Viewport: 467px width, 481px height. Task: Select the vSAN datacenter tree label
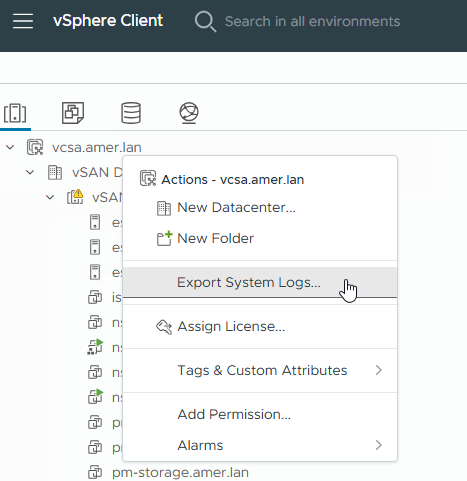[x=97, y=172]
